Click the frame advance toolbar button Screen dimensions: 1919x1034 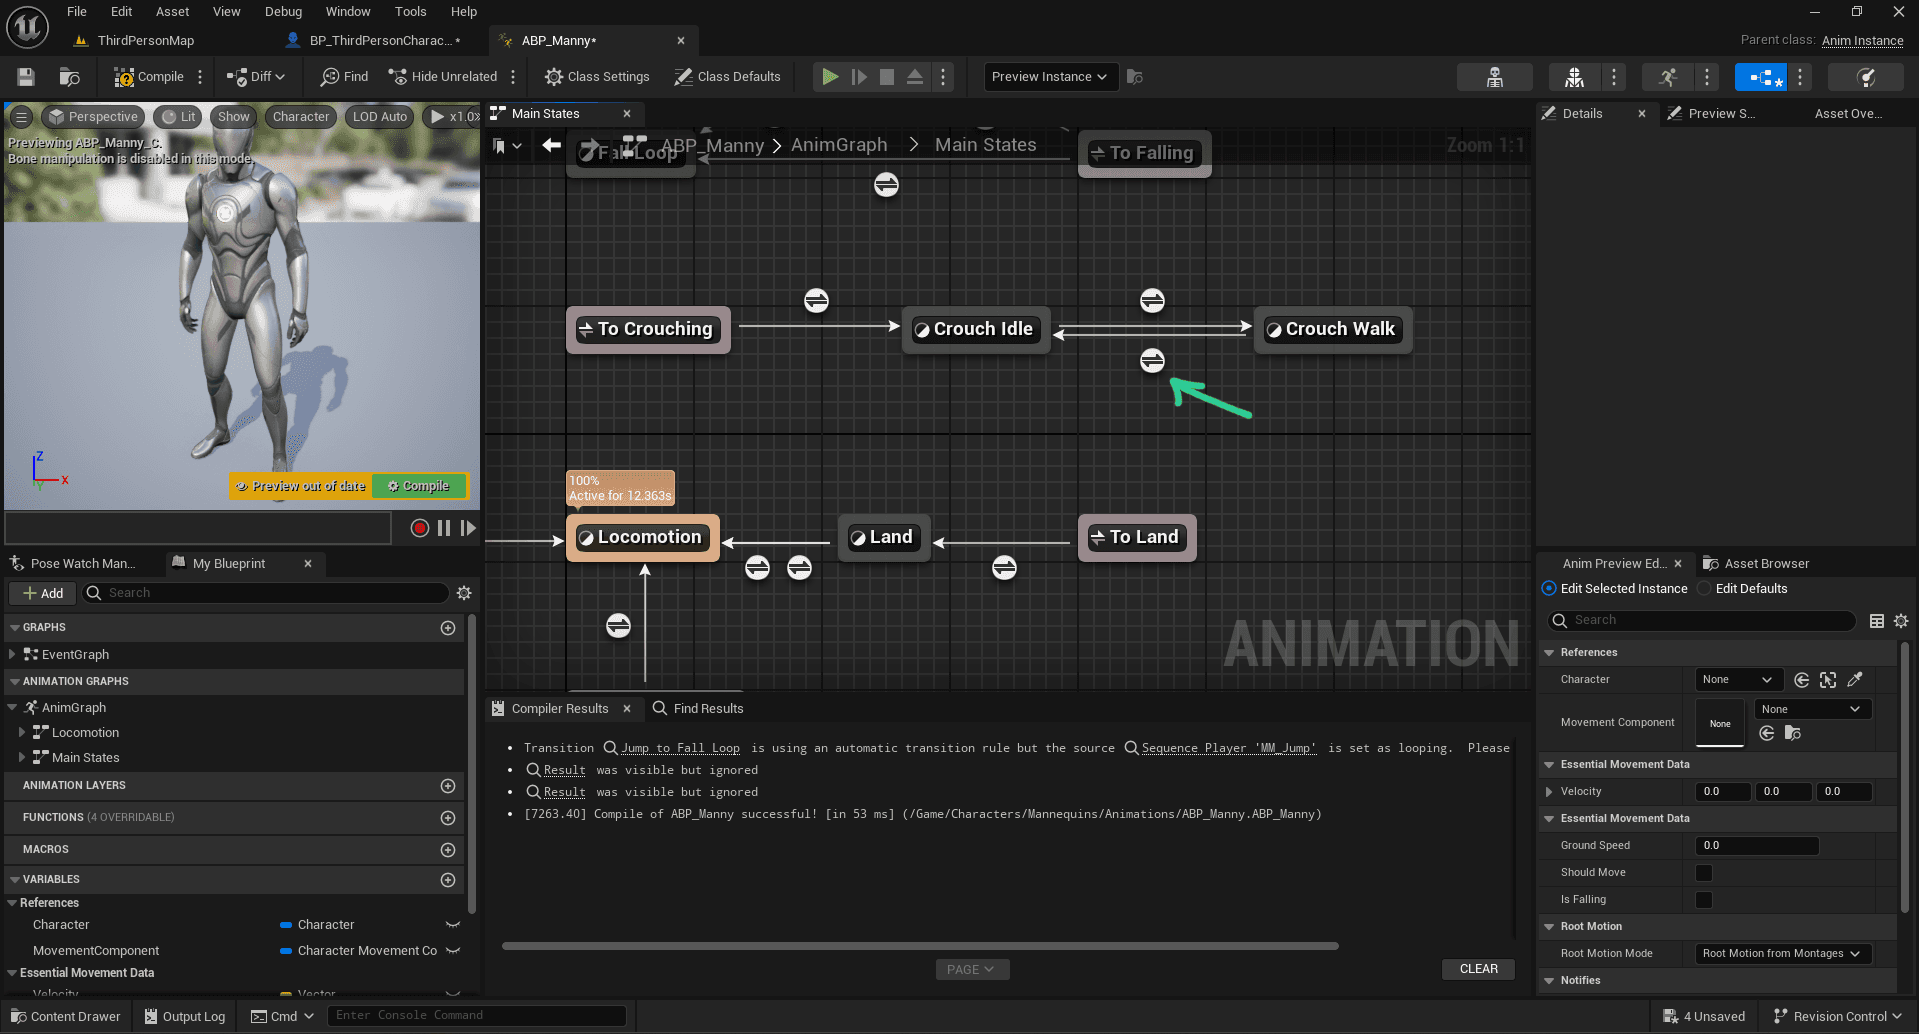point(859,77)
